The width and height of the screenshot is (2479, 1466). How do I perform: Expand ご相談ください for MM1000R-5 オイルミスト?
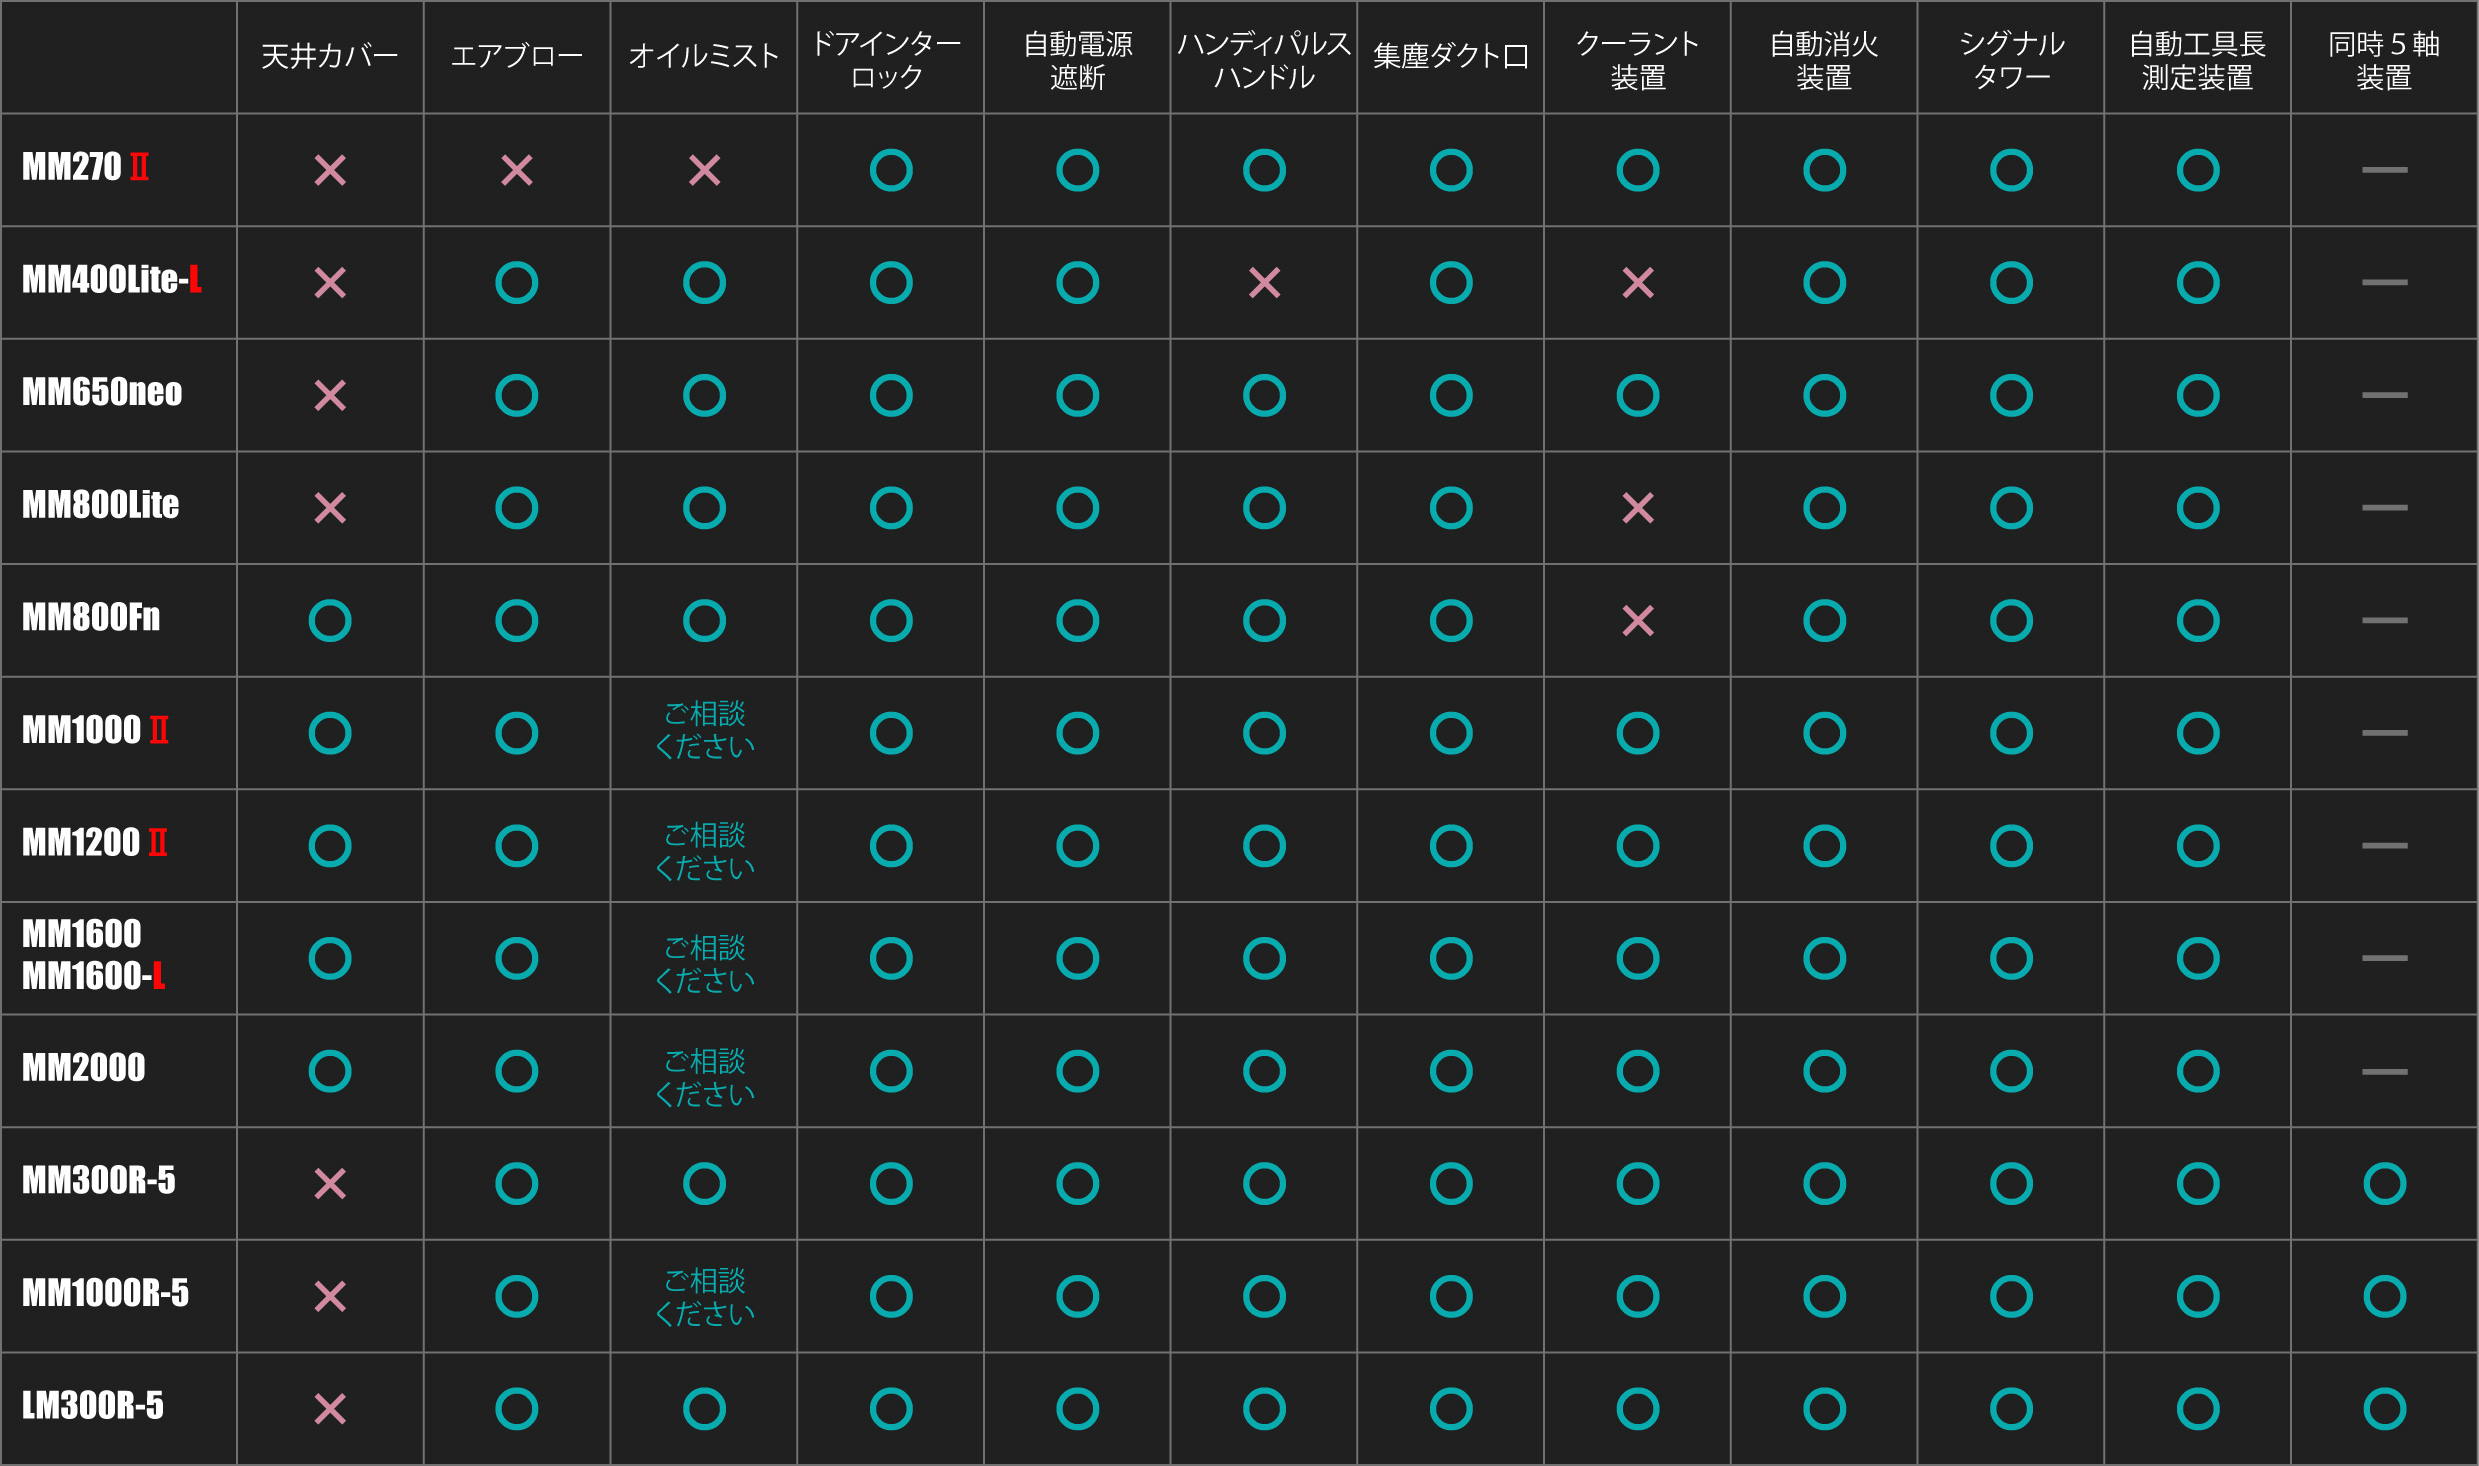click(x=704, y=1296)
